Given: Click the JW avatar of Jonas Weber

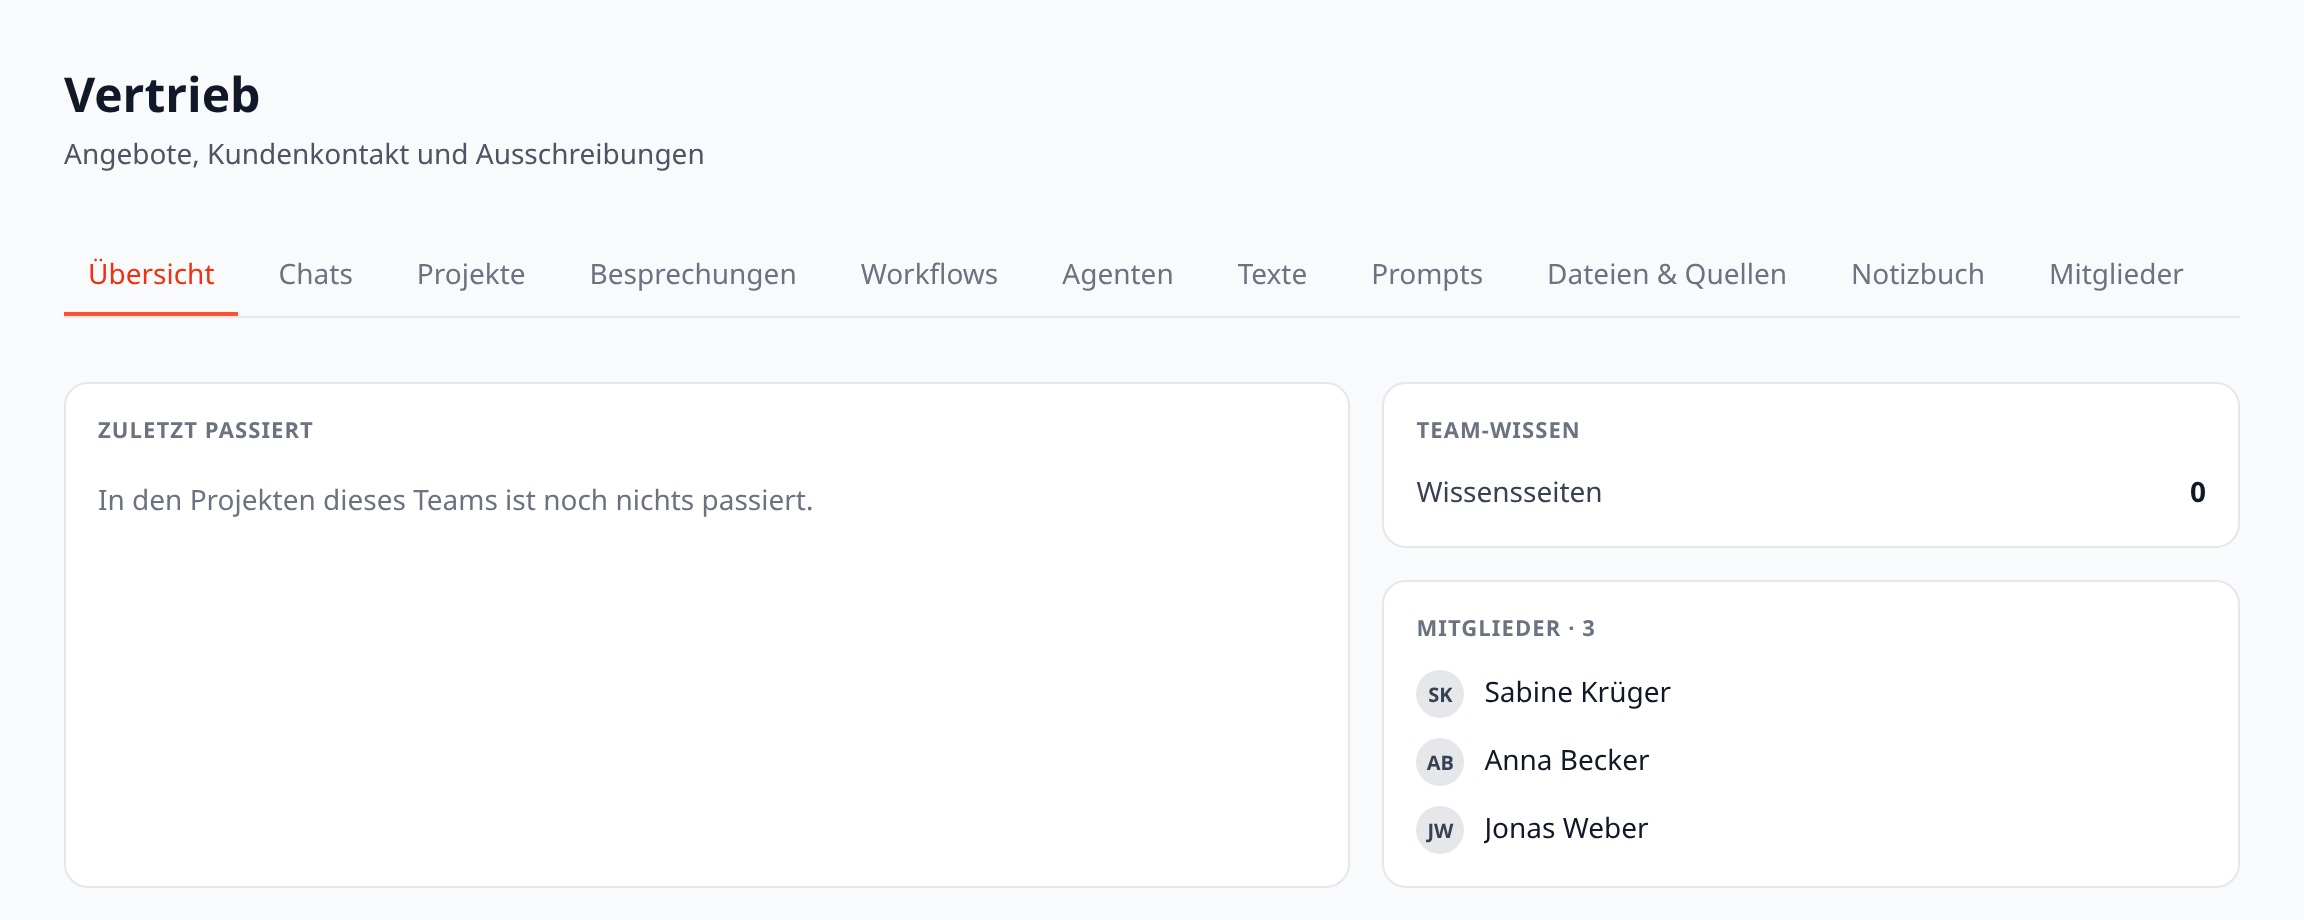Looking at the screenshot, I should pyautogui.click(x=1440, y=830).
